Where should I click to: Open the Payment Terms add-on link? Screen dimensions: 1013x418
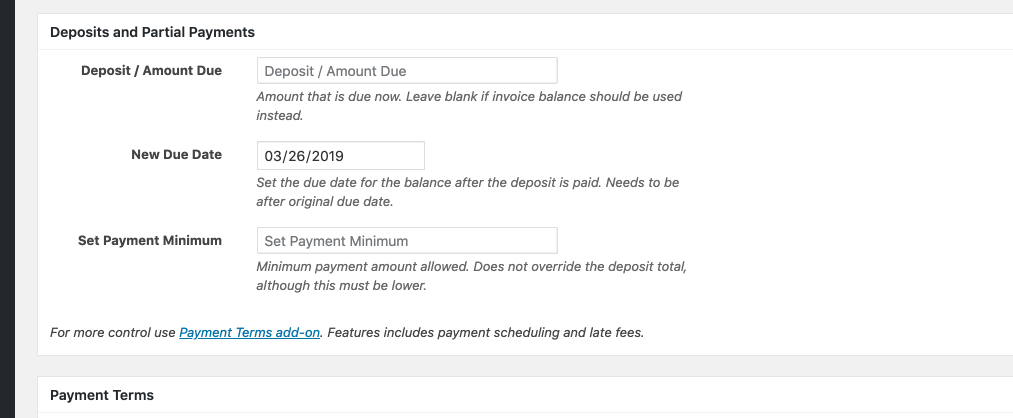(249, 332)
